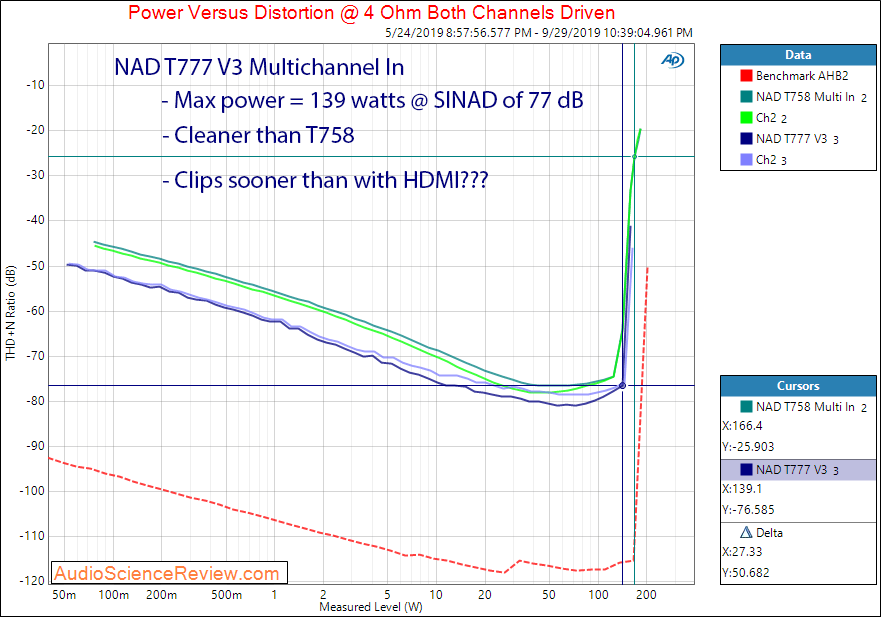Click the Cursors panel header

click(x=798, y=386)
